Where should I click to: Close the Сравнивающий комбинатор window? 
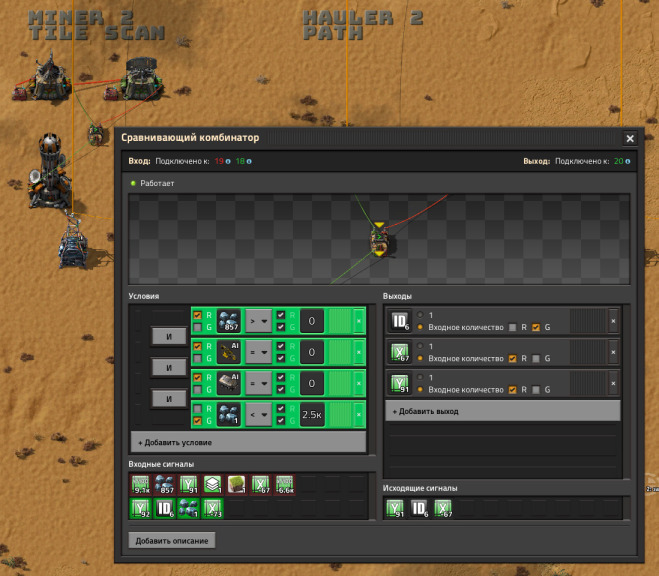630,138
